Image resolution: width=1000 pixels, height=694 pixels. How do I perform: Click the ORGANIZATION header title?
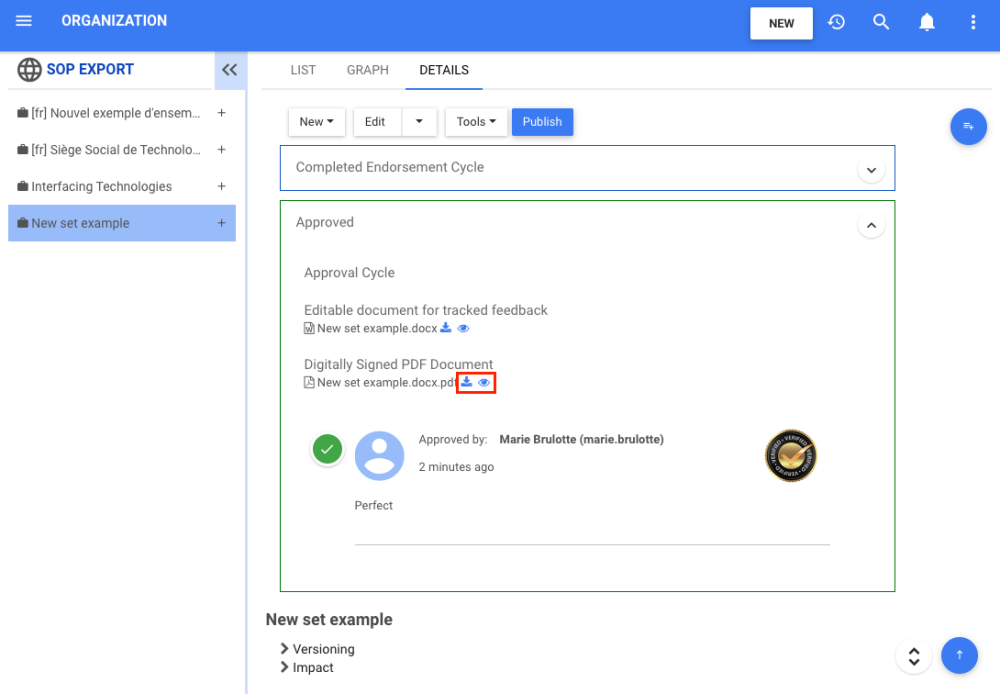(x=114, y=21)
